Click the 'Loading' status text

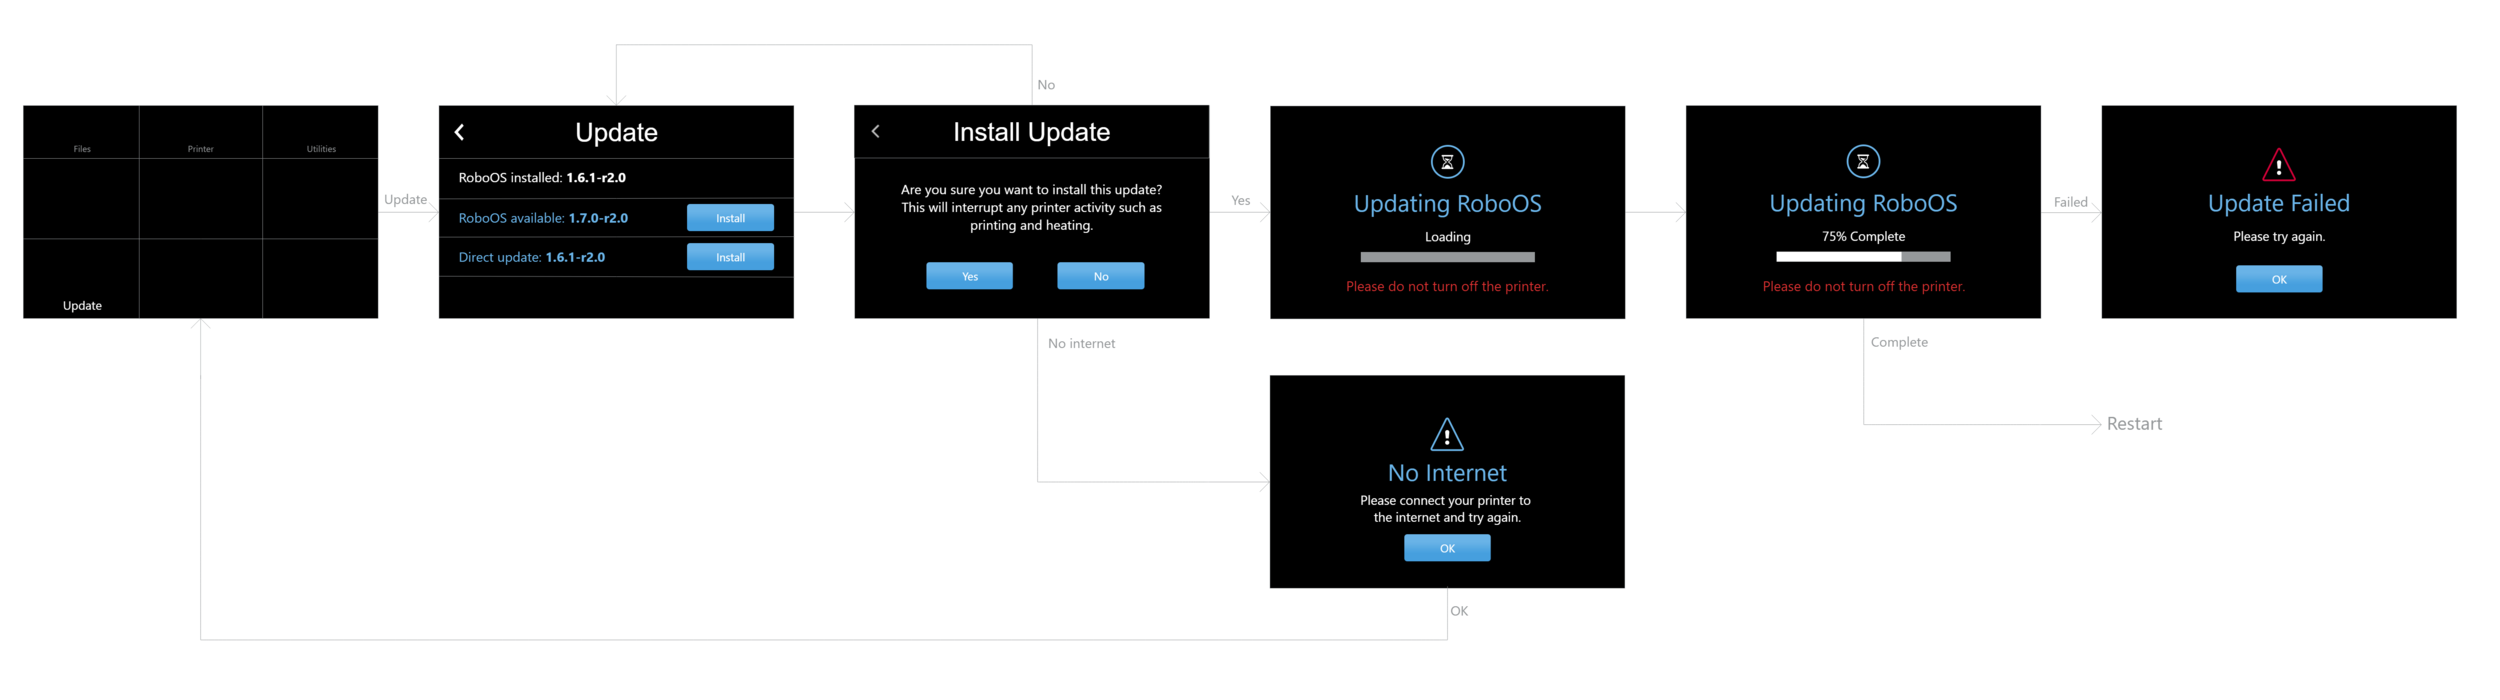(1447, 237)
